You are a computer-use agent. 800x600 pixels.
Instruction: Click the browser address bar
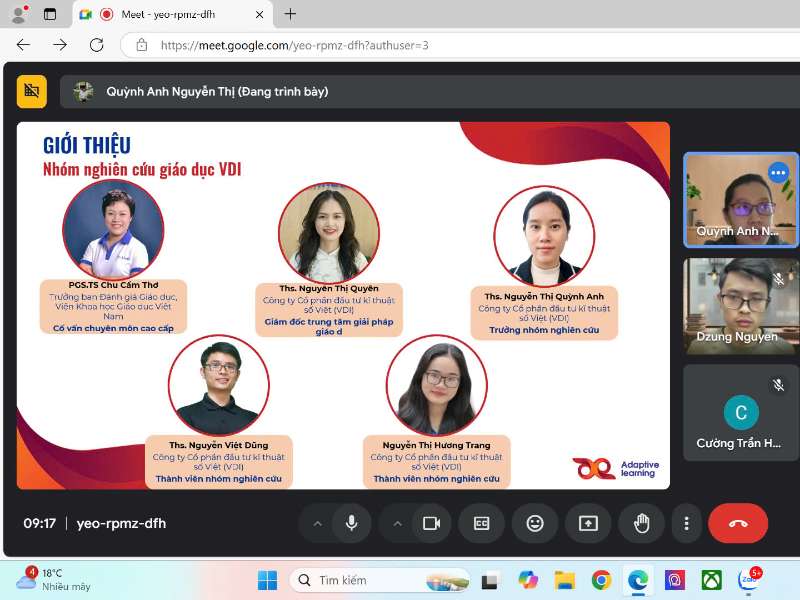(300, 44)
